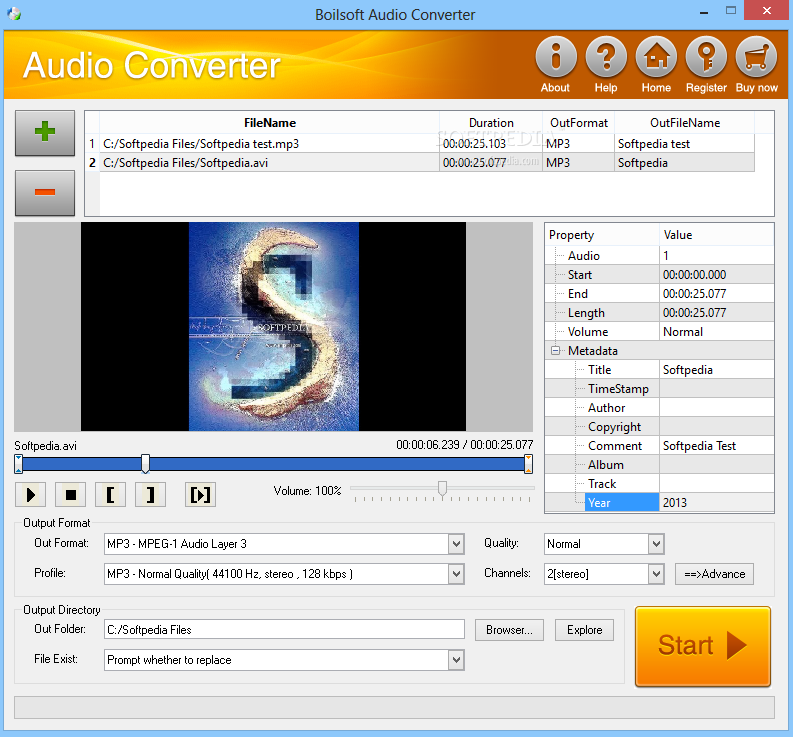Set the start marker with left bracket
793x737 pixels.
coord(110,494)
